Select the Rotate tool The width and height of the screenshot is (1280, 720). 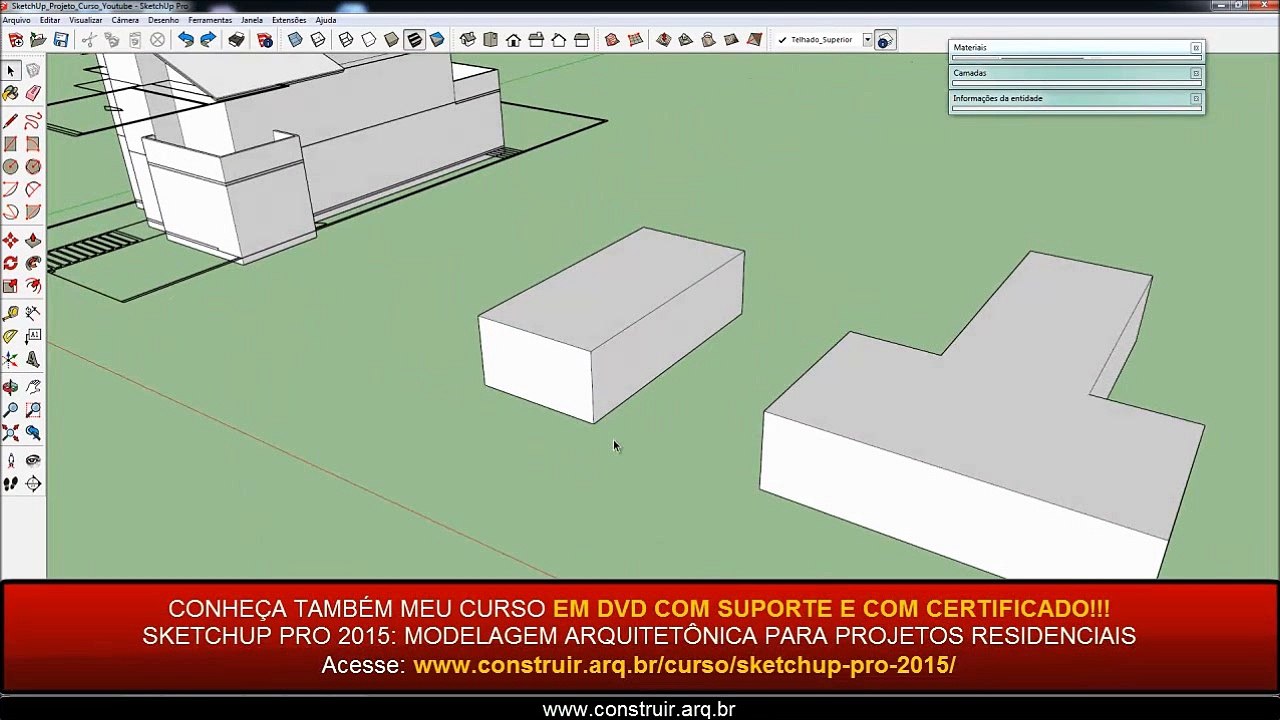(x=10, y=263)
